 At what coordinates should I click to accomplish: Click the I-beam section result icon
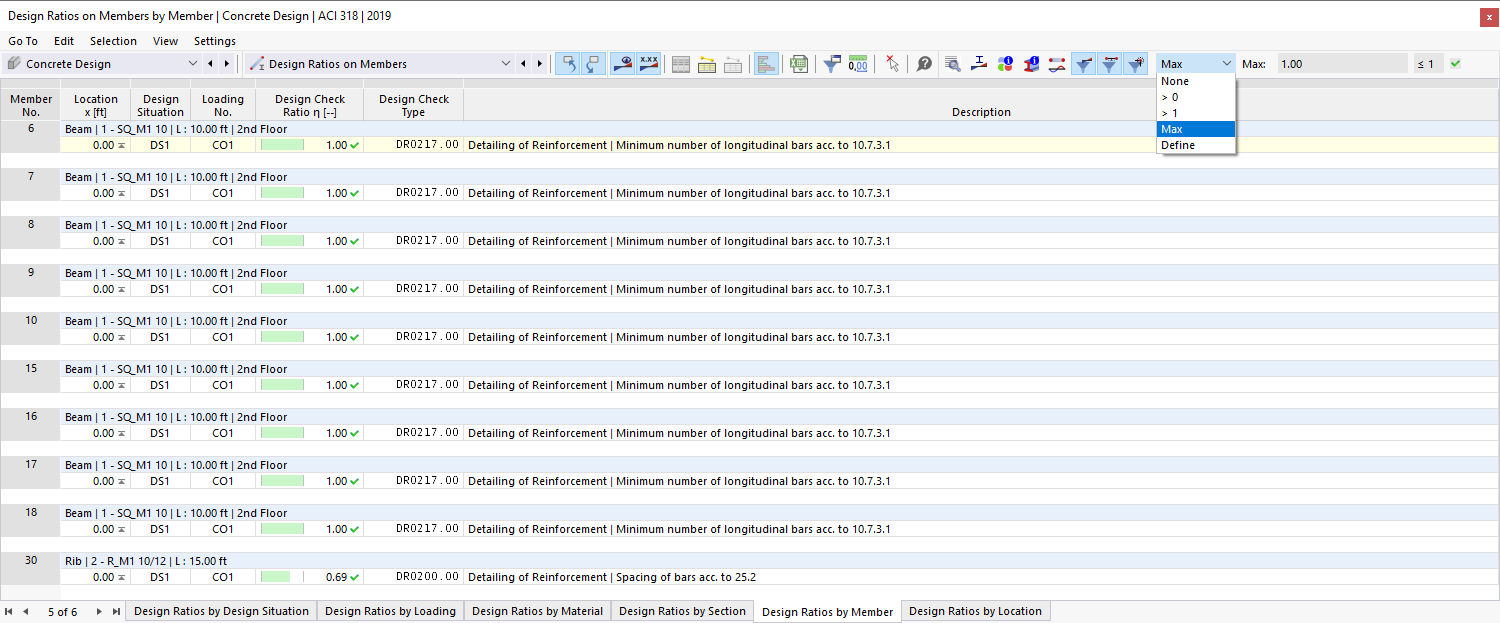pos(979,64)
